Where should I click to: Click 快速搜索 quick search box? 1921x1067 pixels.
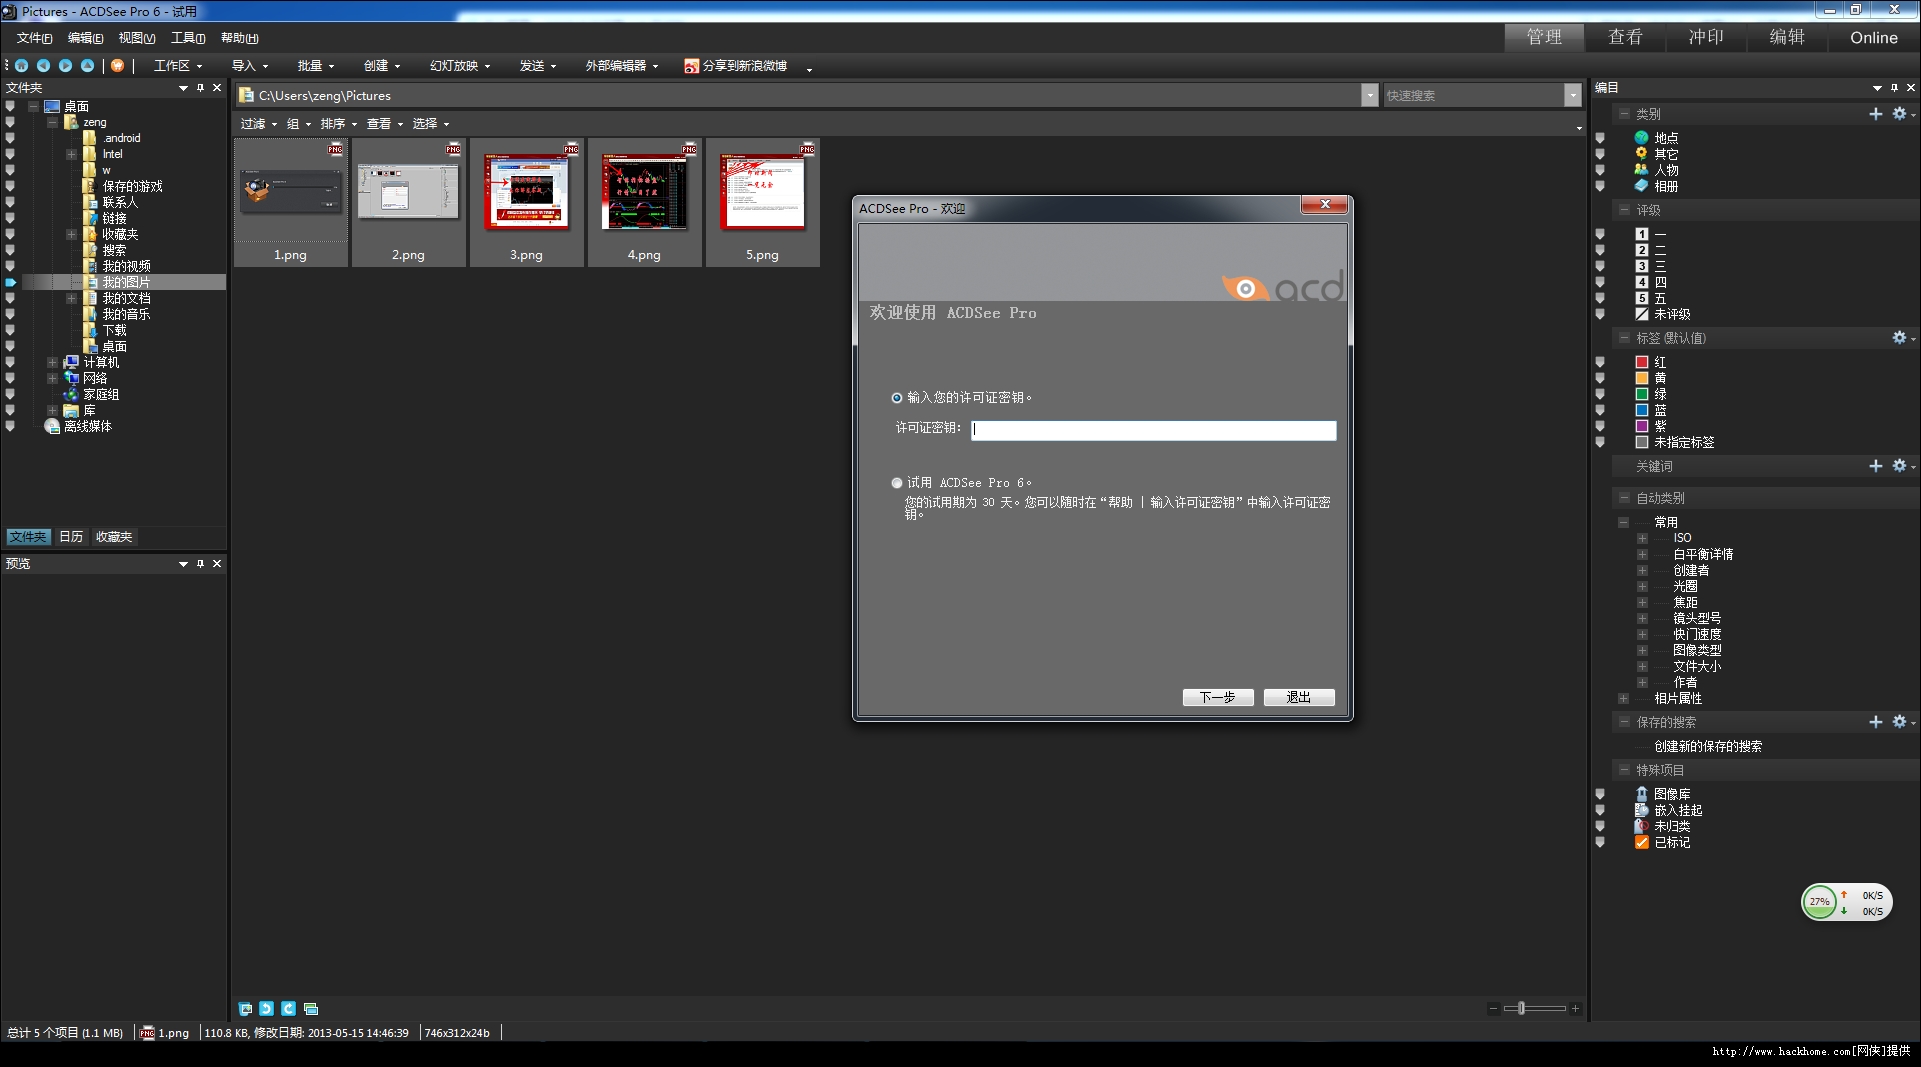(x=1473, y=95)
